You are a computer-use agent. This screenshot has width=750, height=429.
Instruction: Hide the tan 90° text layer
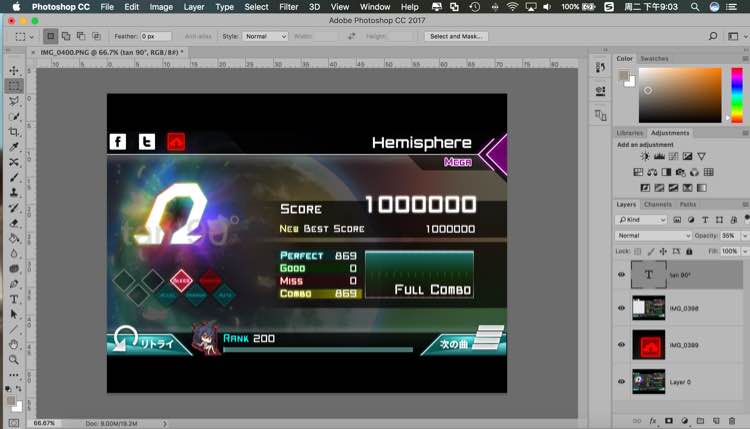point(621,275)
